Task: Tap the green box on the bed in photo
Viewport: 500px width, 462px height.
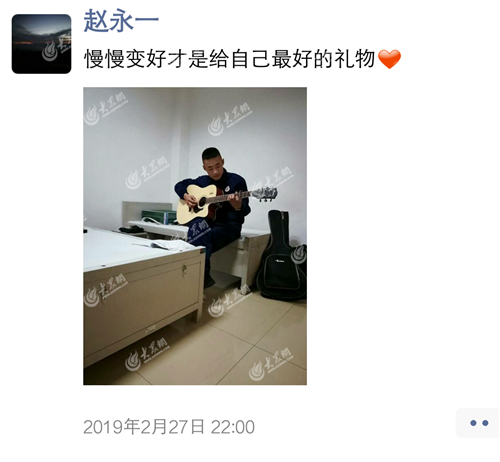Action: (159, 217)
